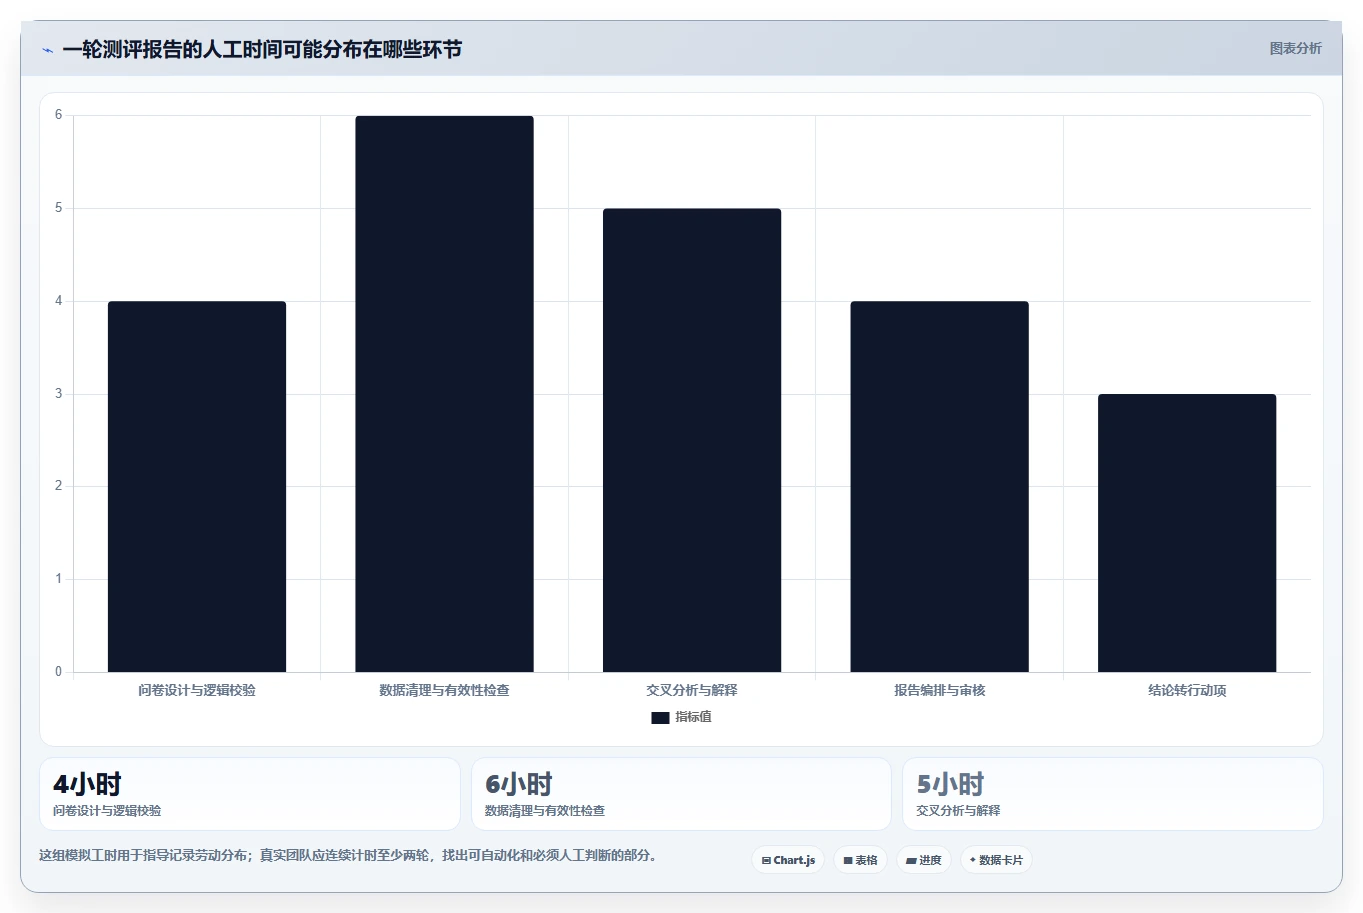Viewport: 1363px width, 913px height.
Task: Click the Chart.js tag
Action: point(788,860)
